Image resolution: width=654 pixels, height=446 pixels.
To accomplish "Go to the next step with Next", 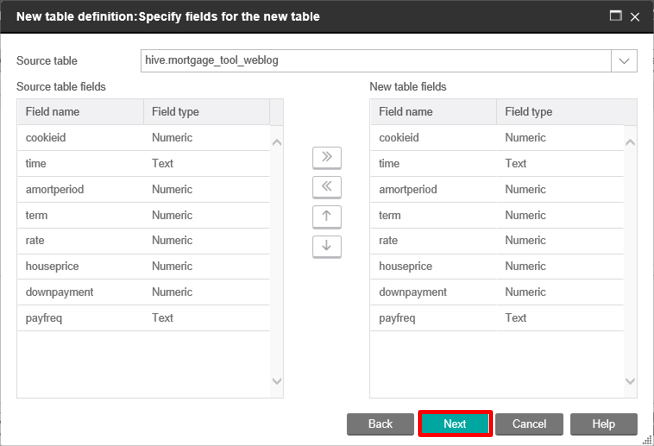I will (x=455, y=424).
